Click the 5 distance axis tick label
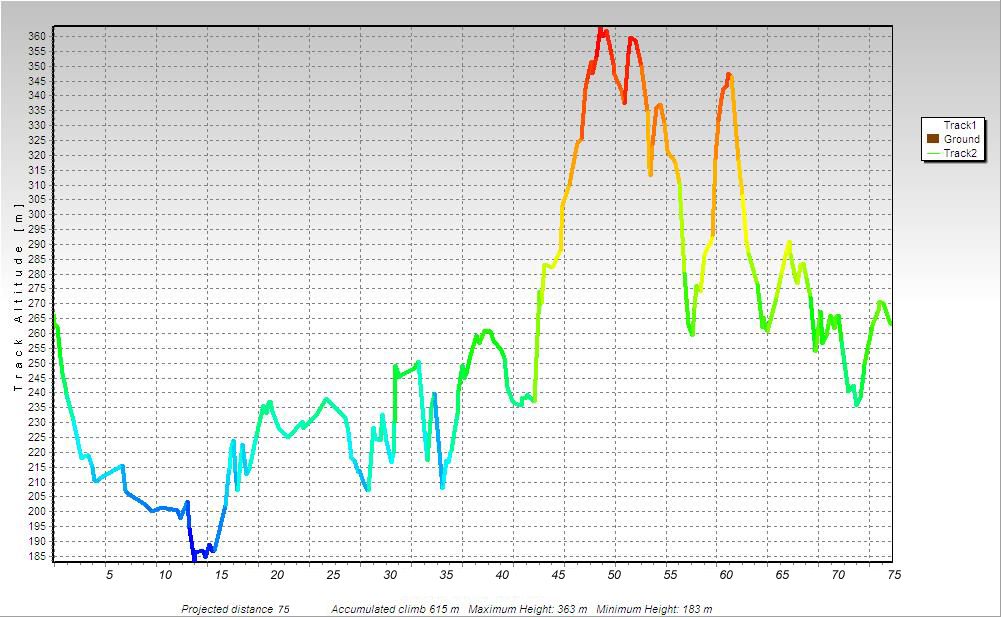 [x=109, y=575]
